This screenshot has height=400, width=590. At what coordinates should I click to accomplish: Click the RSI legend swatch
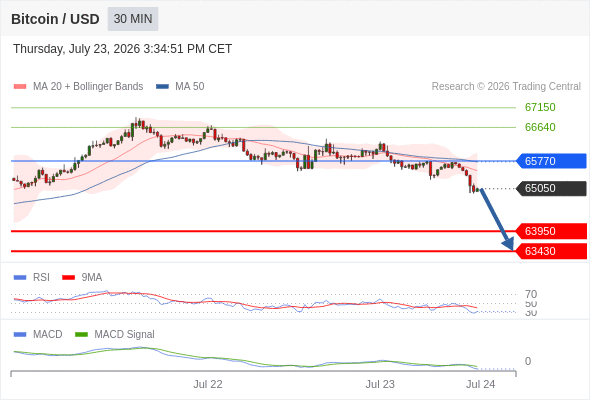(x=20, y=278)
